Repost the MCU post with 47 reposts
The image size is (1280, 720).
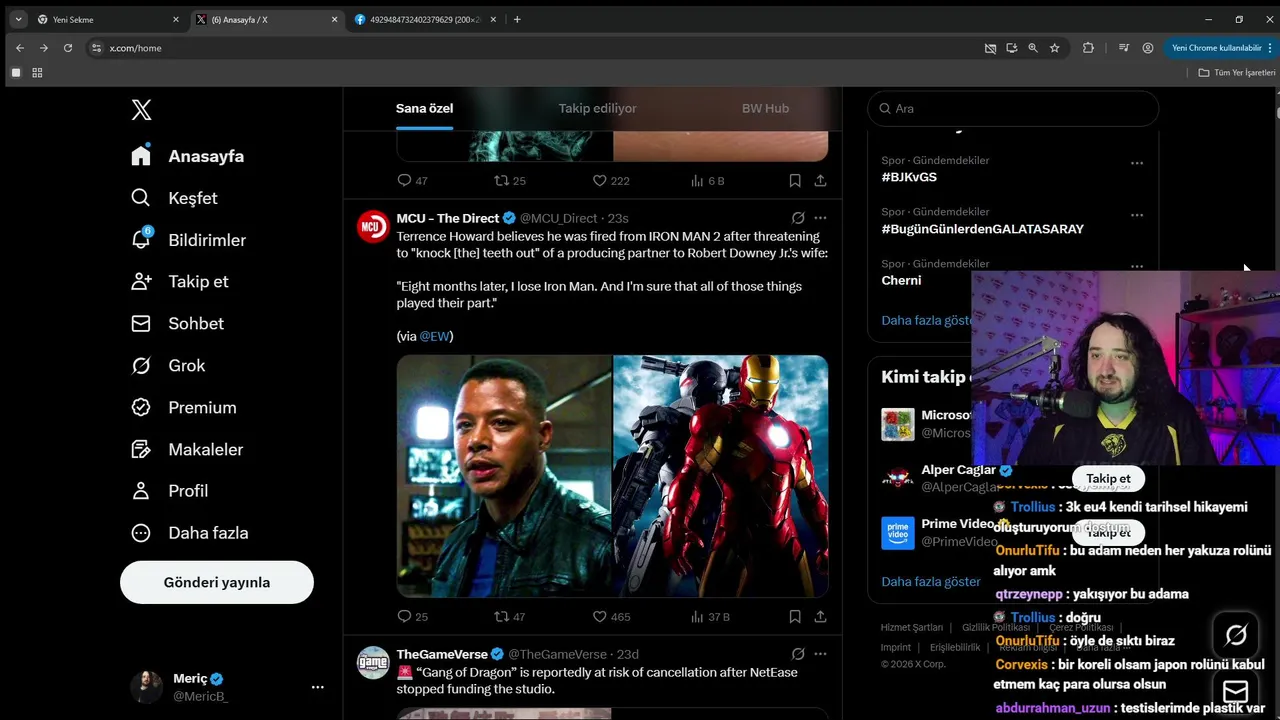click(x=510, y=617)
